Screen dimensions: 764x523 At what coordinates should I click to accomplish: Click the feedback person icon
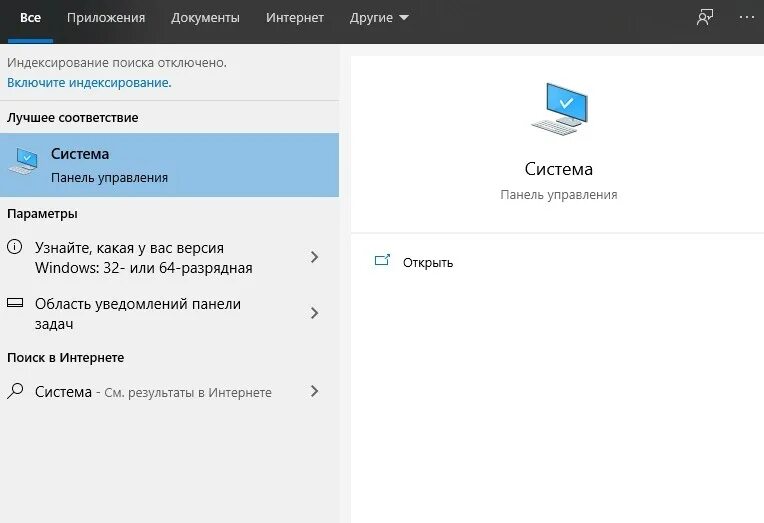point(705,18)
